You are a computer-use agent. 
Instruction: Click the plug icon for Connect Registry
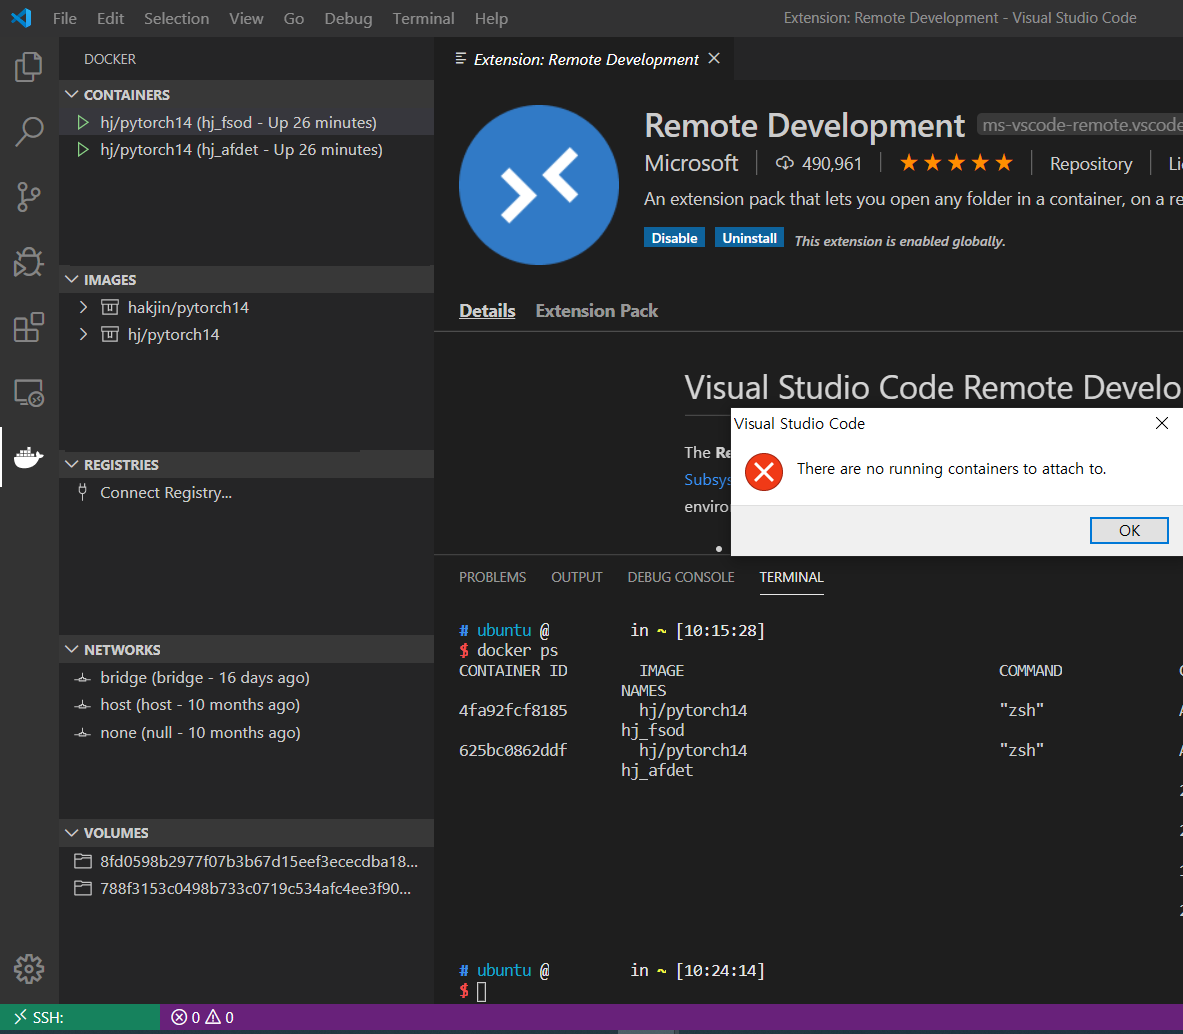(83, 492)
